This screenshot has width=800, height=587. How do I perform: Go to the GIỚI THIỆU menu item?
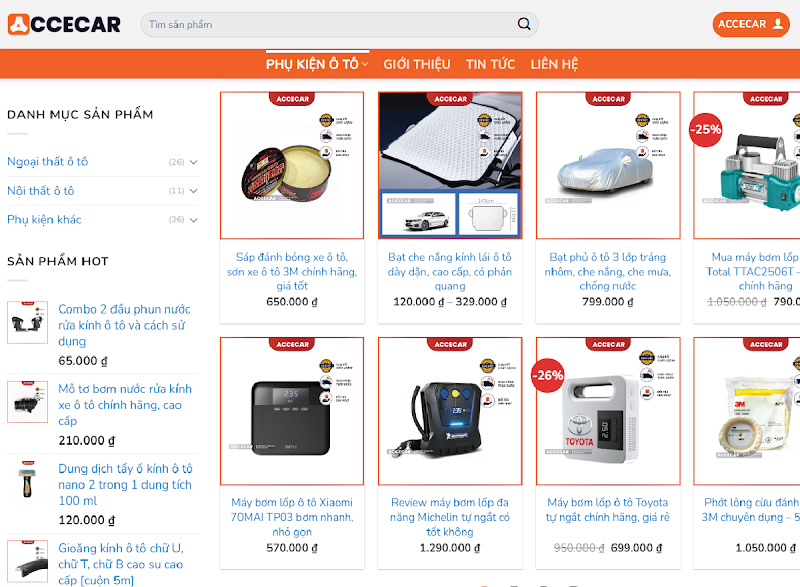(x=417, y=64)
